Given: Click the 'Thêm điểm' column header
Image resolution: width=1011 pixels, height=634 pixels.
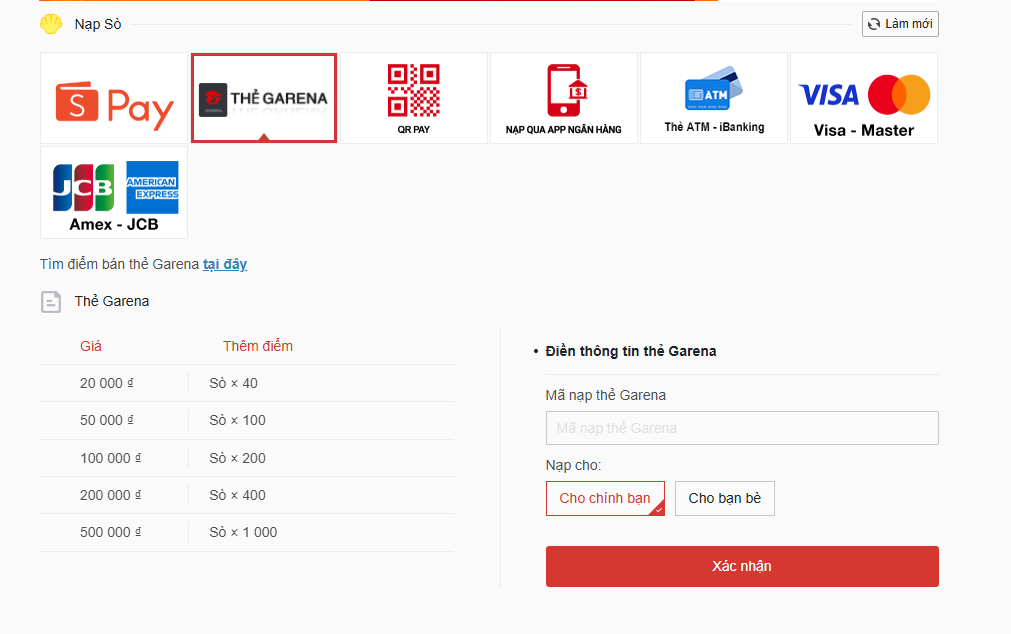Looking at the screenshot, I should 258,346.
